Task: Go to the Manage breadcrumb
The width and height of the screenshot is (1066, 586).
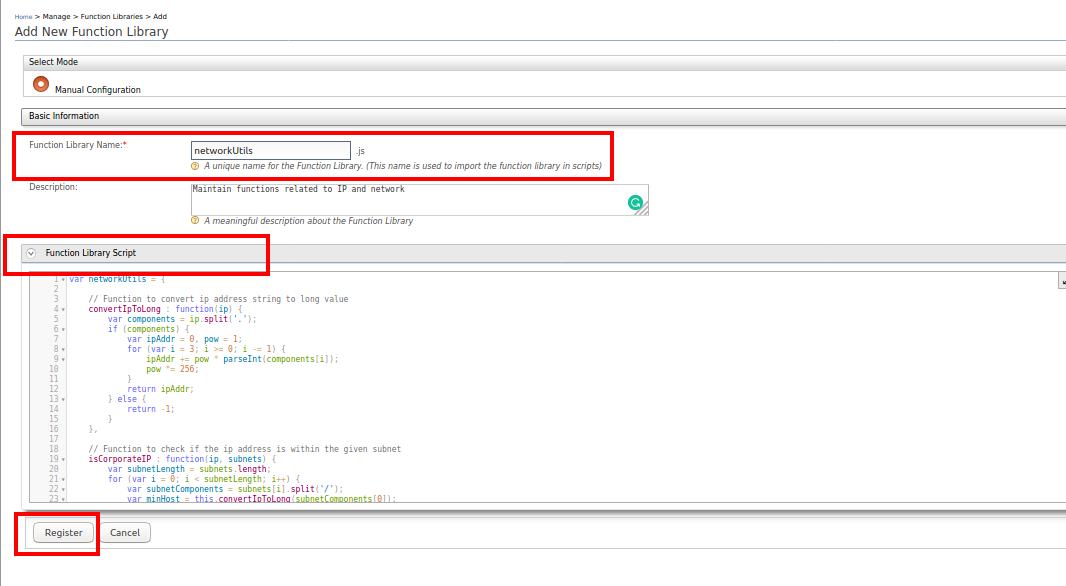Action: [x=56, y=17]
